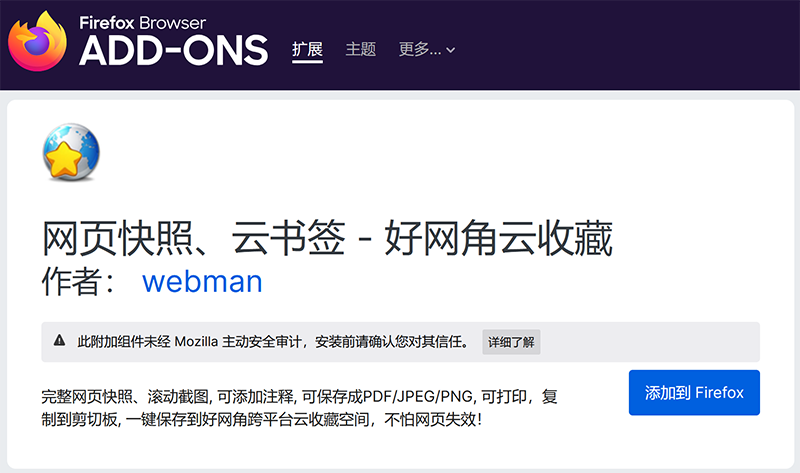Click the 详细了解 button

point(511,342)
